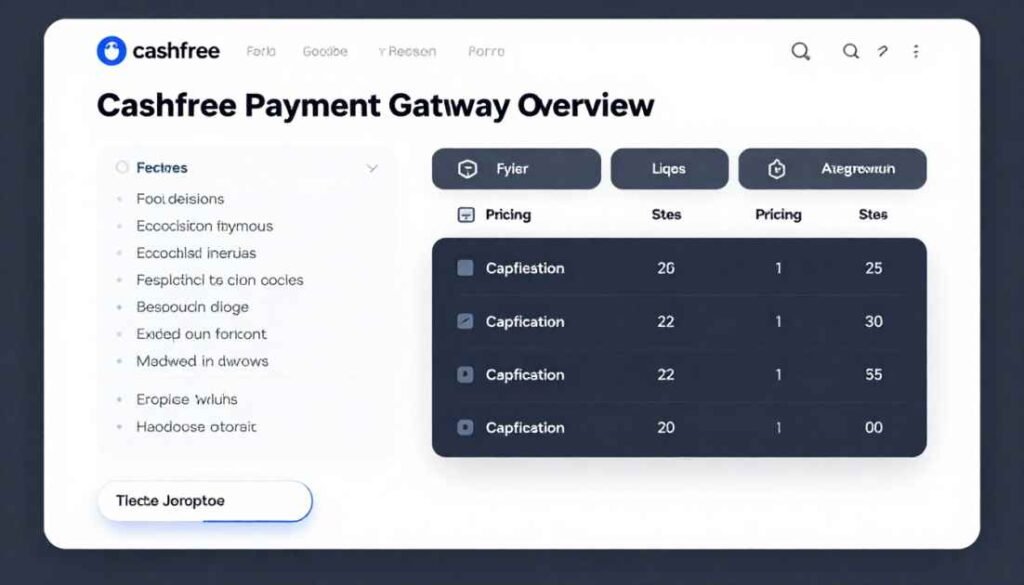Open the Food deisions sidebar link
Screen dimensions: 1024x585
pos(180,199)
